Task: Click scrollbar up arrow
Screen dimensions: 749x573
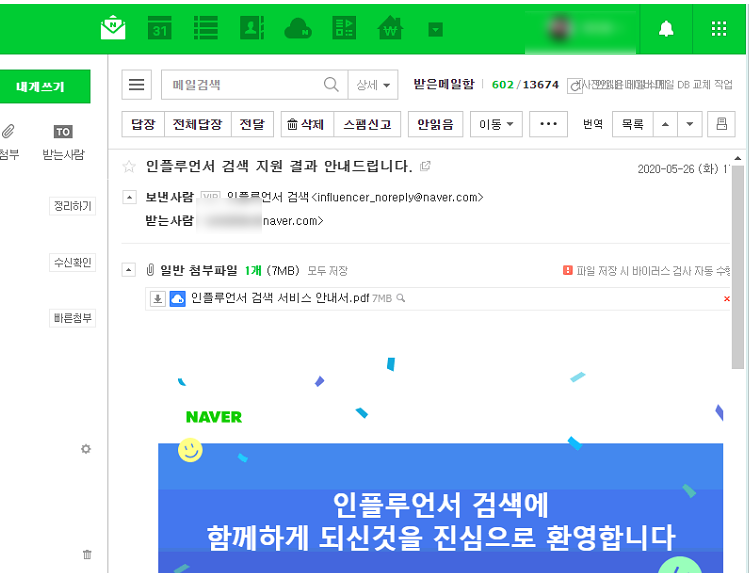Action: [738, 158]
